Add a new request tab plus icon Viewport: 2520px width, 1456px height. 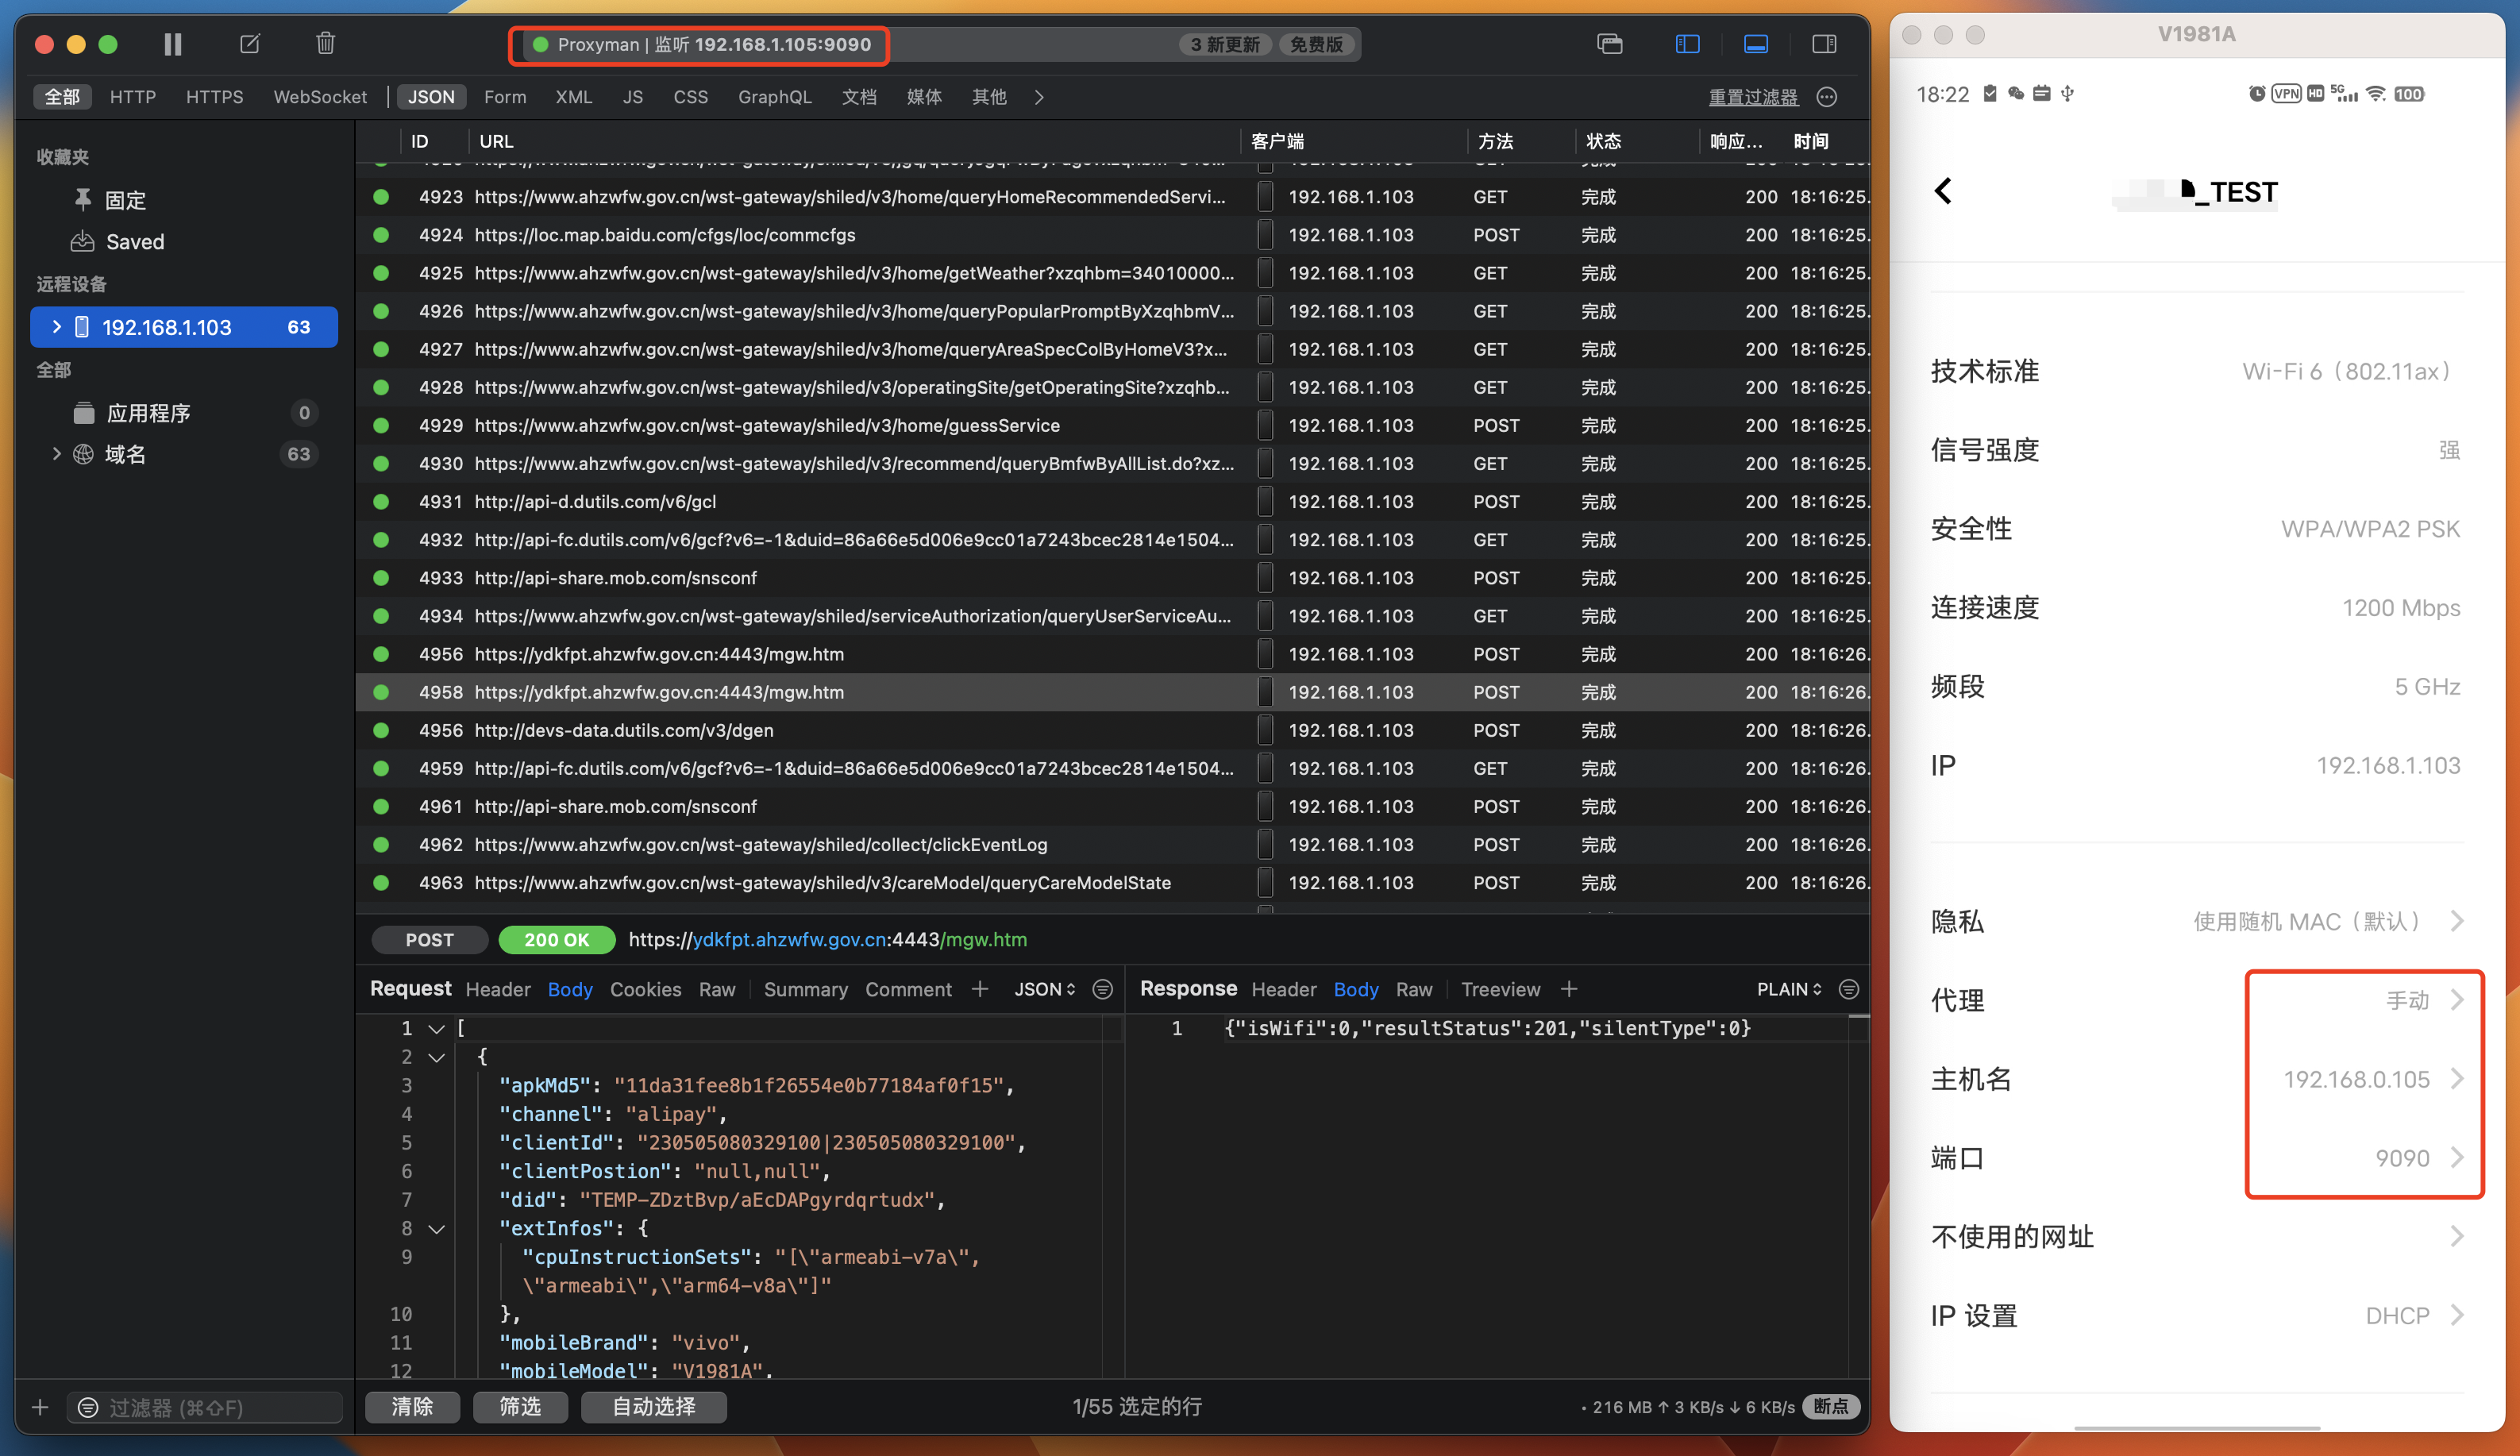pyautogui.click(x=980, y=989)
